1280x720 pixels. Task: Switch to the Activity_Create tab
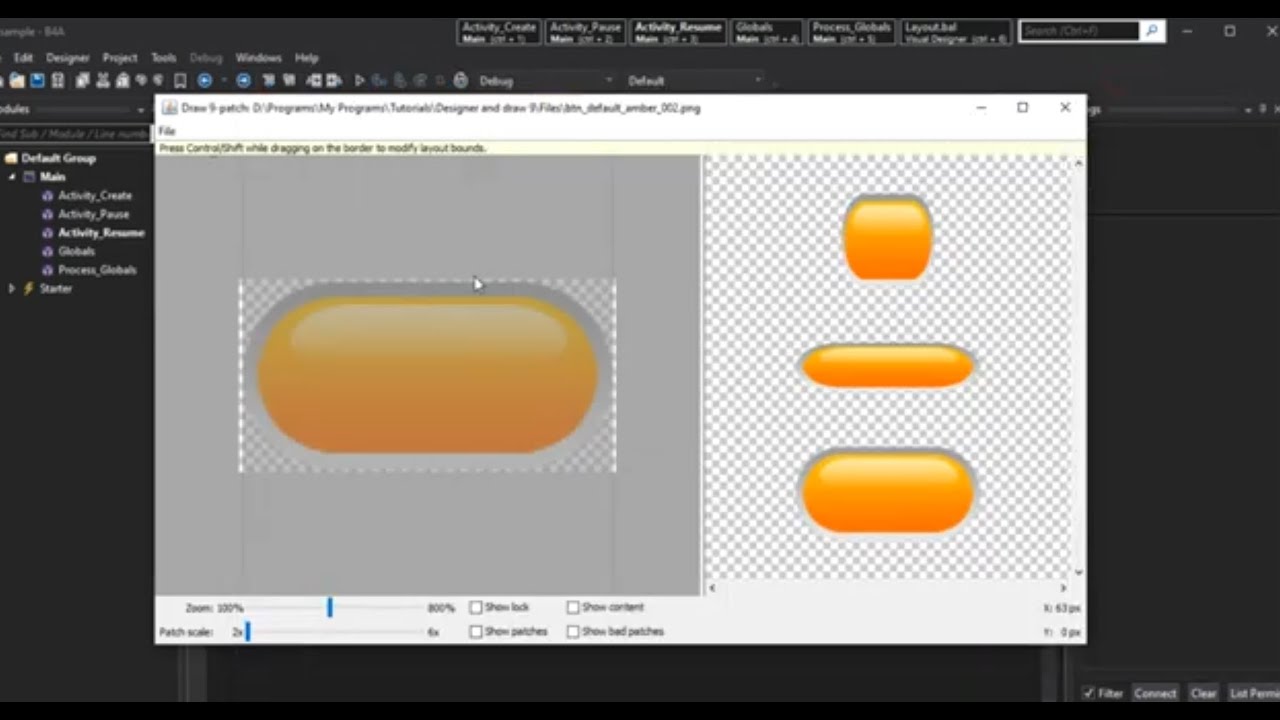point(499,32)
